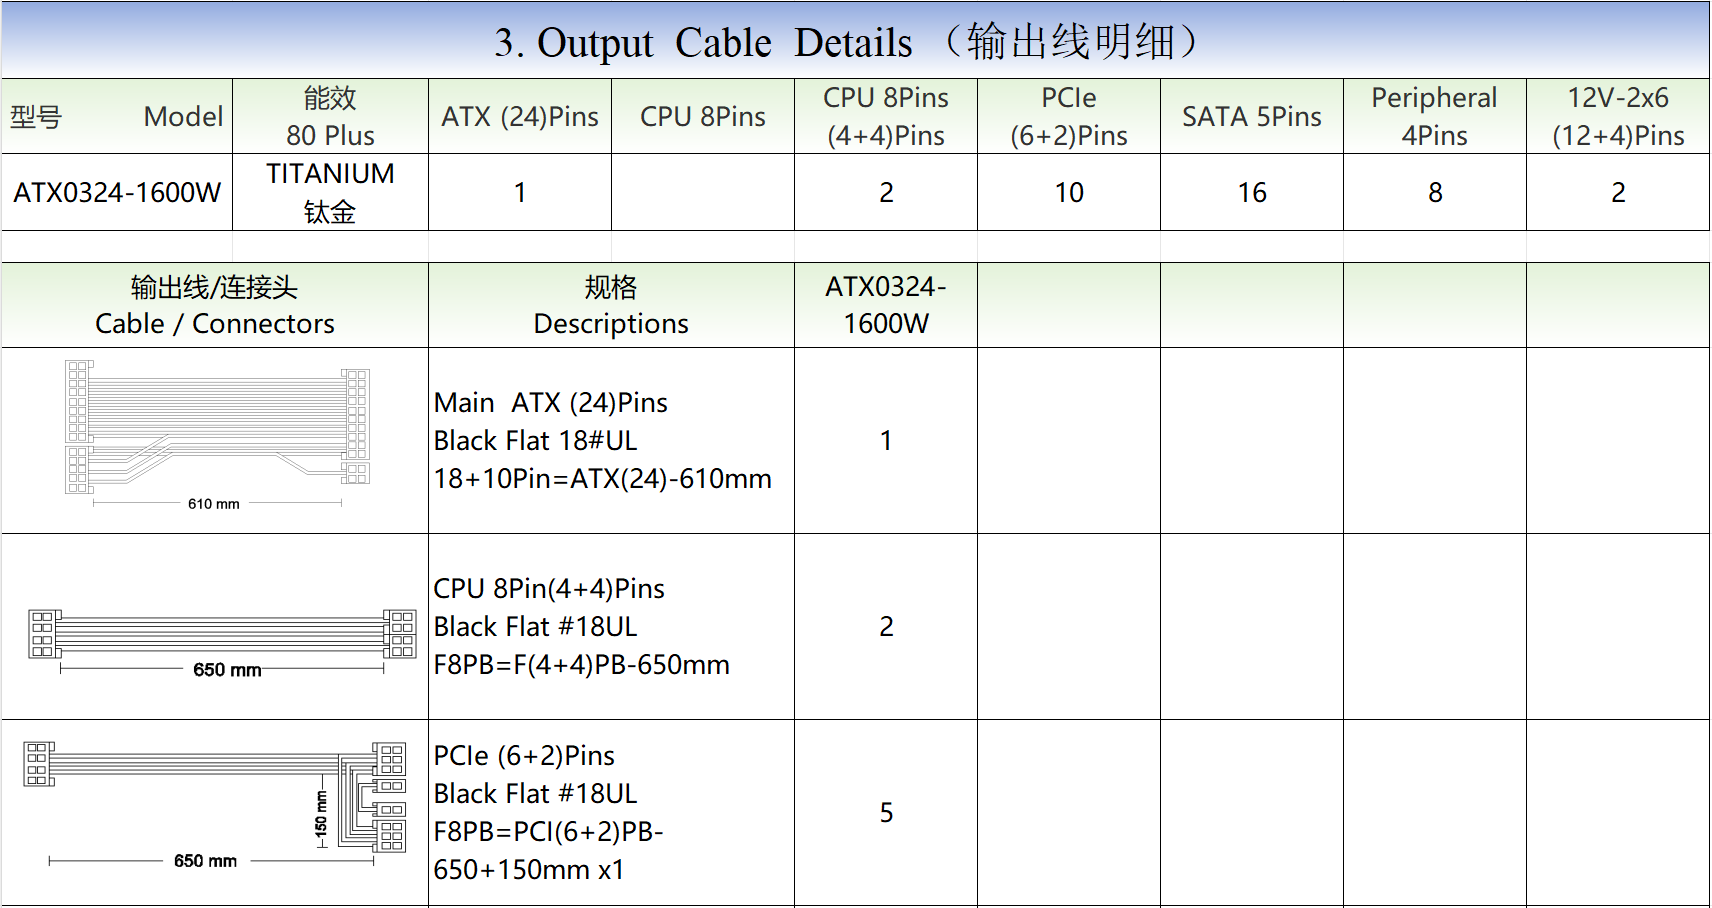Image resolution: width=1712 pixels, height=908 pixels.
Task: Click the PCIe cable quantity cell showing 5
Action: (x=886, y=812)
